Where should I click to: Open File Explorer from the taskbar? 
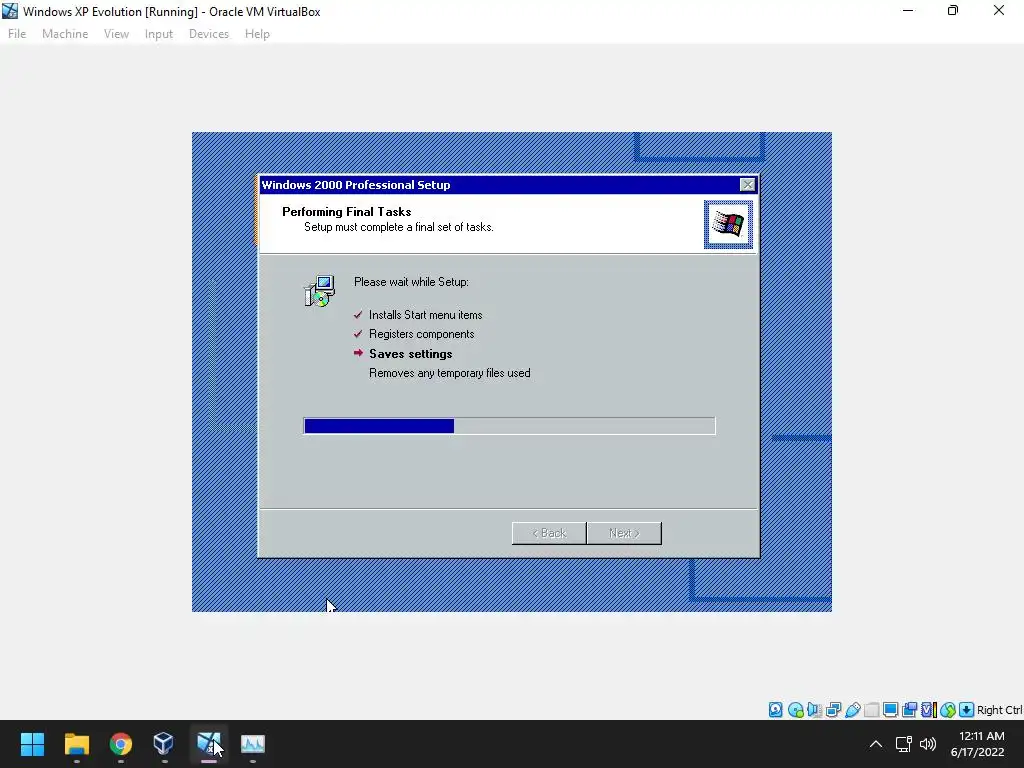point(76,744)
